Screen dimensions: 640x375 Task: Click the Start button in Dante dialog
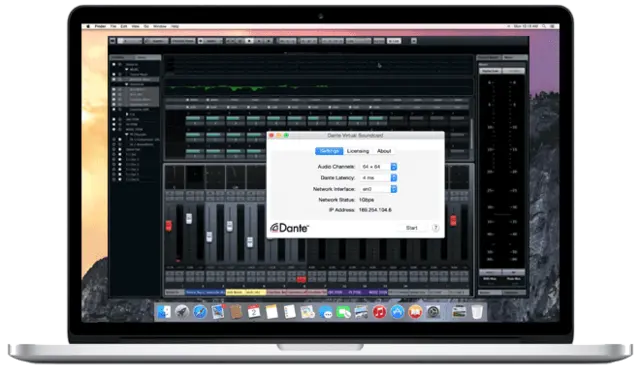412,228
